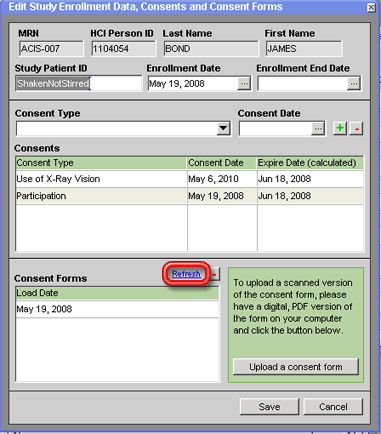Expand the Consent Type dropdown

(223, 128)
